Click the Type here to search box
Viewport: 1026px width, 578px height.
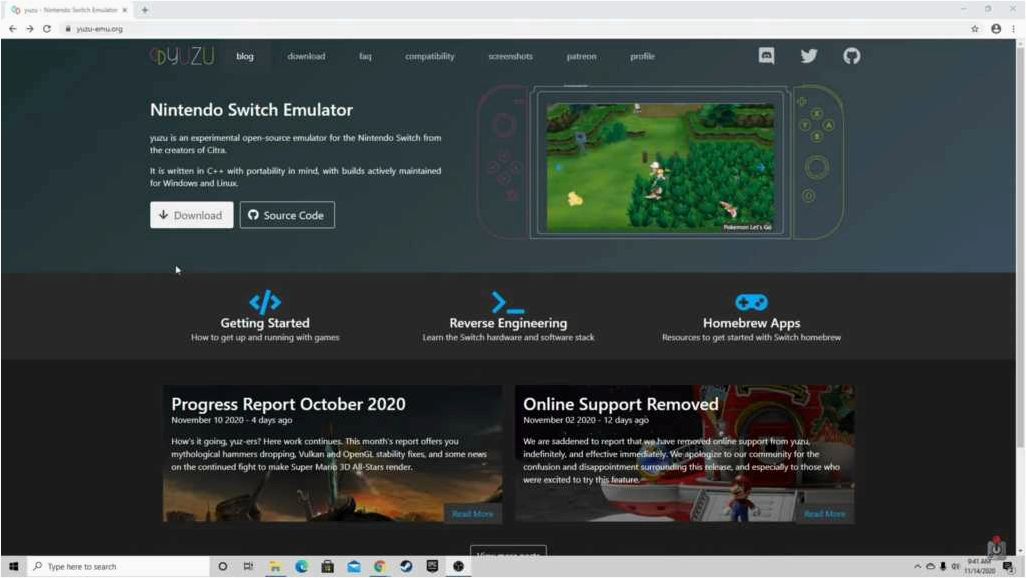coord(119,566)
